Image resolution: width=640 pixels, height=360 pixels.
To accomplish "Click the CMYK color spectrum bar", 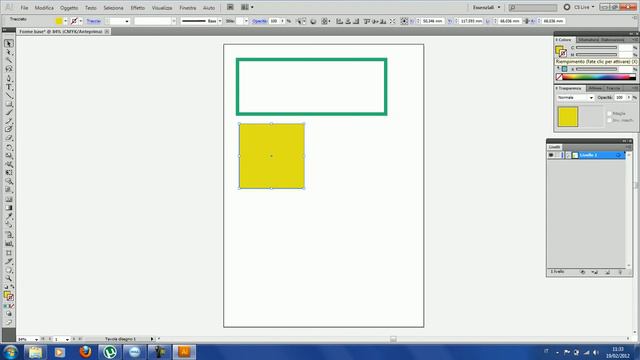I will coord(599,77).
